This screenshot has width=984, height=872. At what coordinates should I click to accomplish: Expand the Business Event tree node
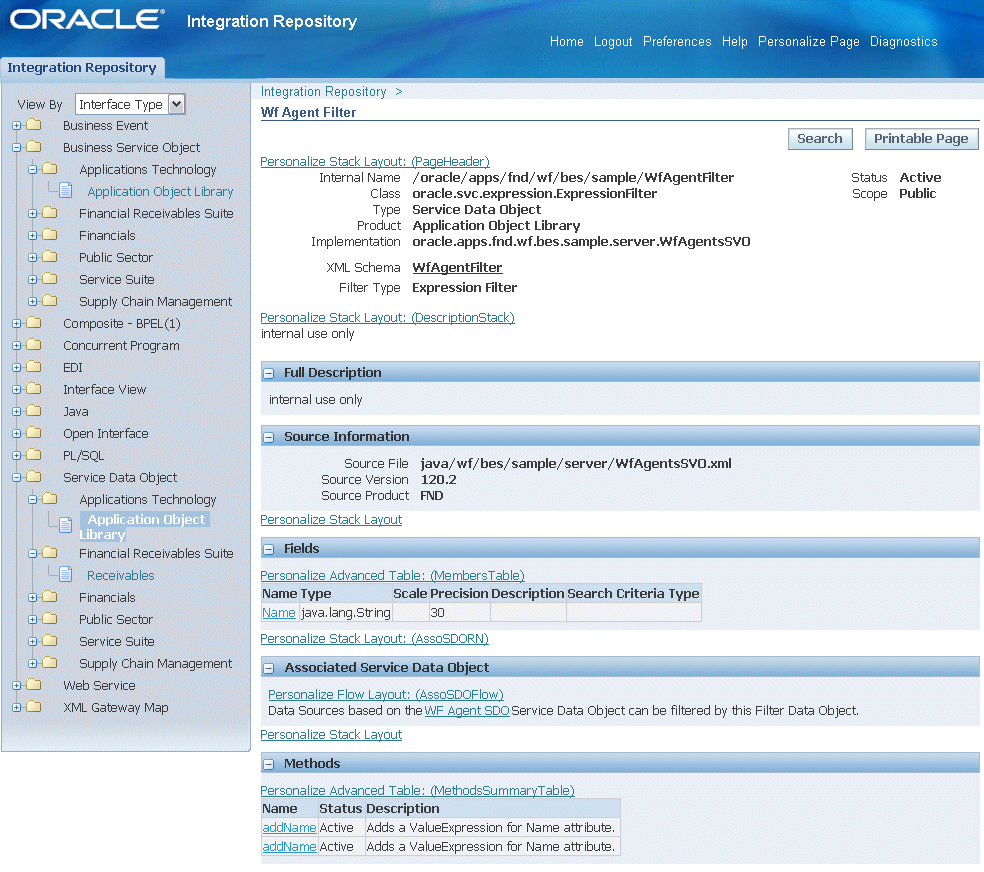[16, 125]
